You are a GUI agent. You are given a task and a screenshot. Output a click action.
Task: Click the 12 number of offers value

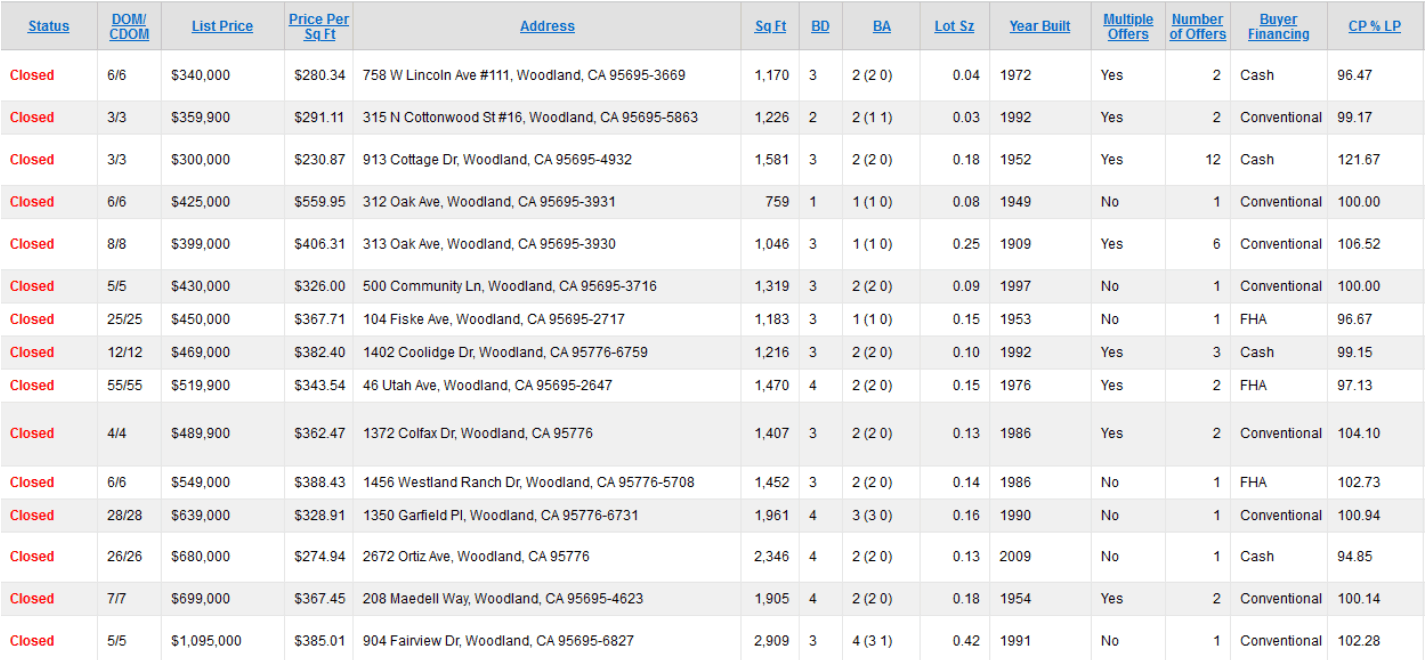1213,159
